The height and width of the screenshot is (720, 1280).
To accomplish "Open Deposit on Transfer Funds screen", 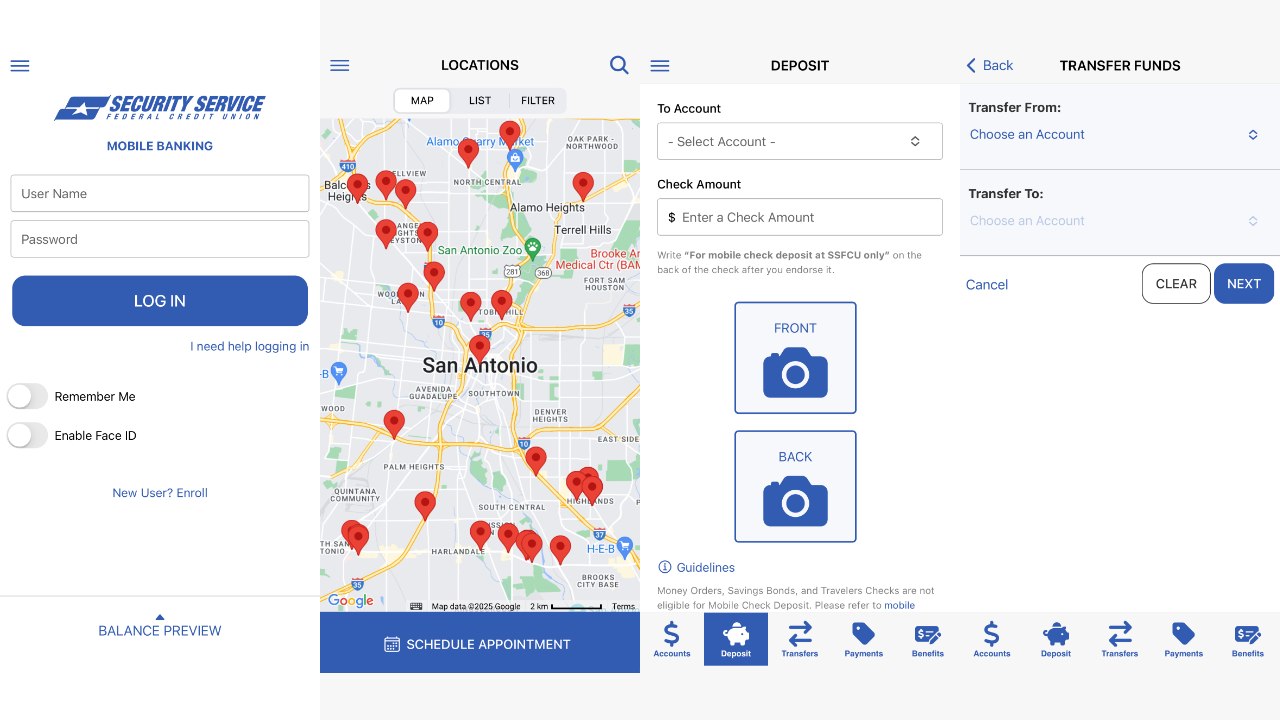I will pyautogui.click(x=1056, y=639).
